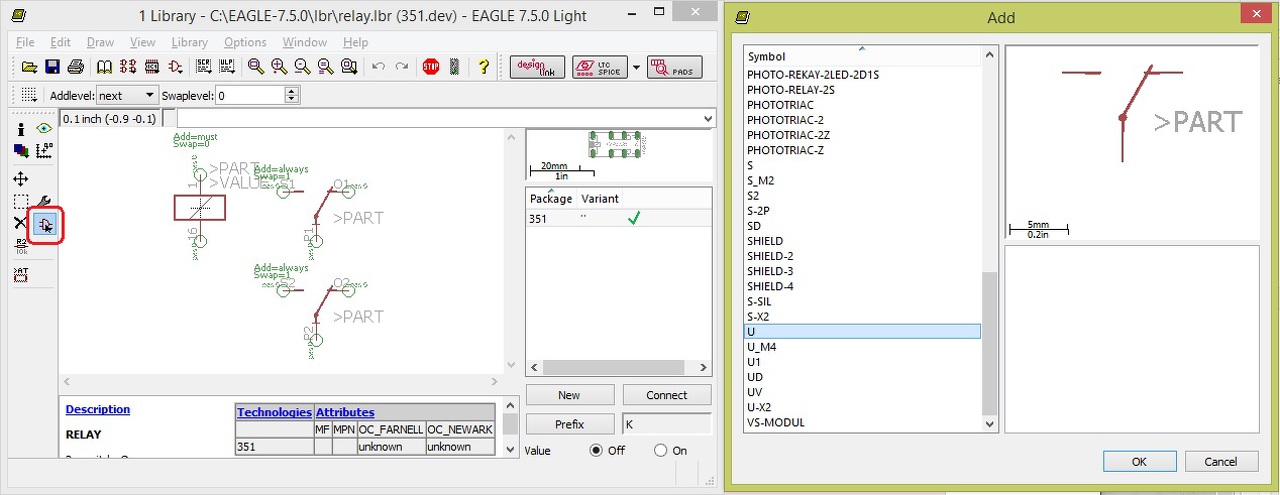Open a file with the folder icon
The width and height of the screenshot is (1280, 495).
pos(29,67)
